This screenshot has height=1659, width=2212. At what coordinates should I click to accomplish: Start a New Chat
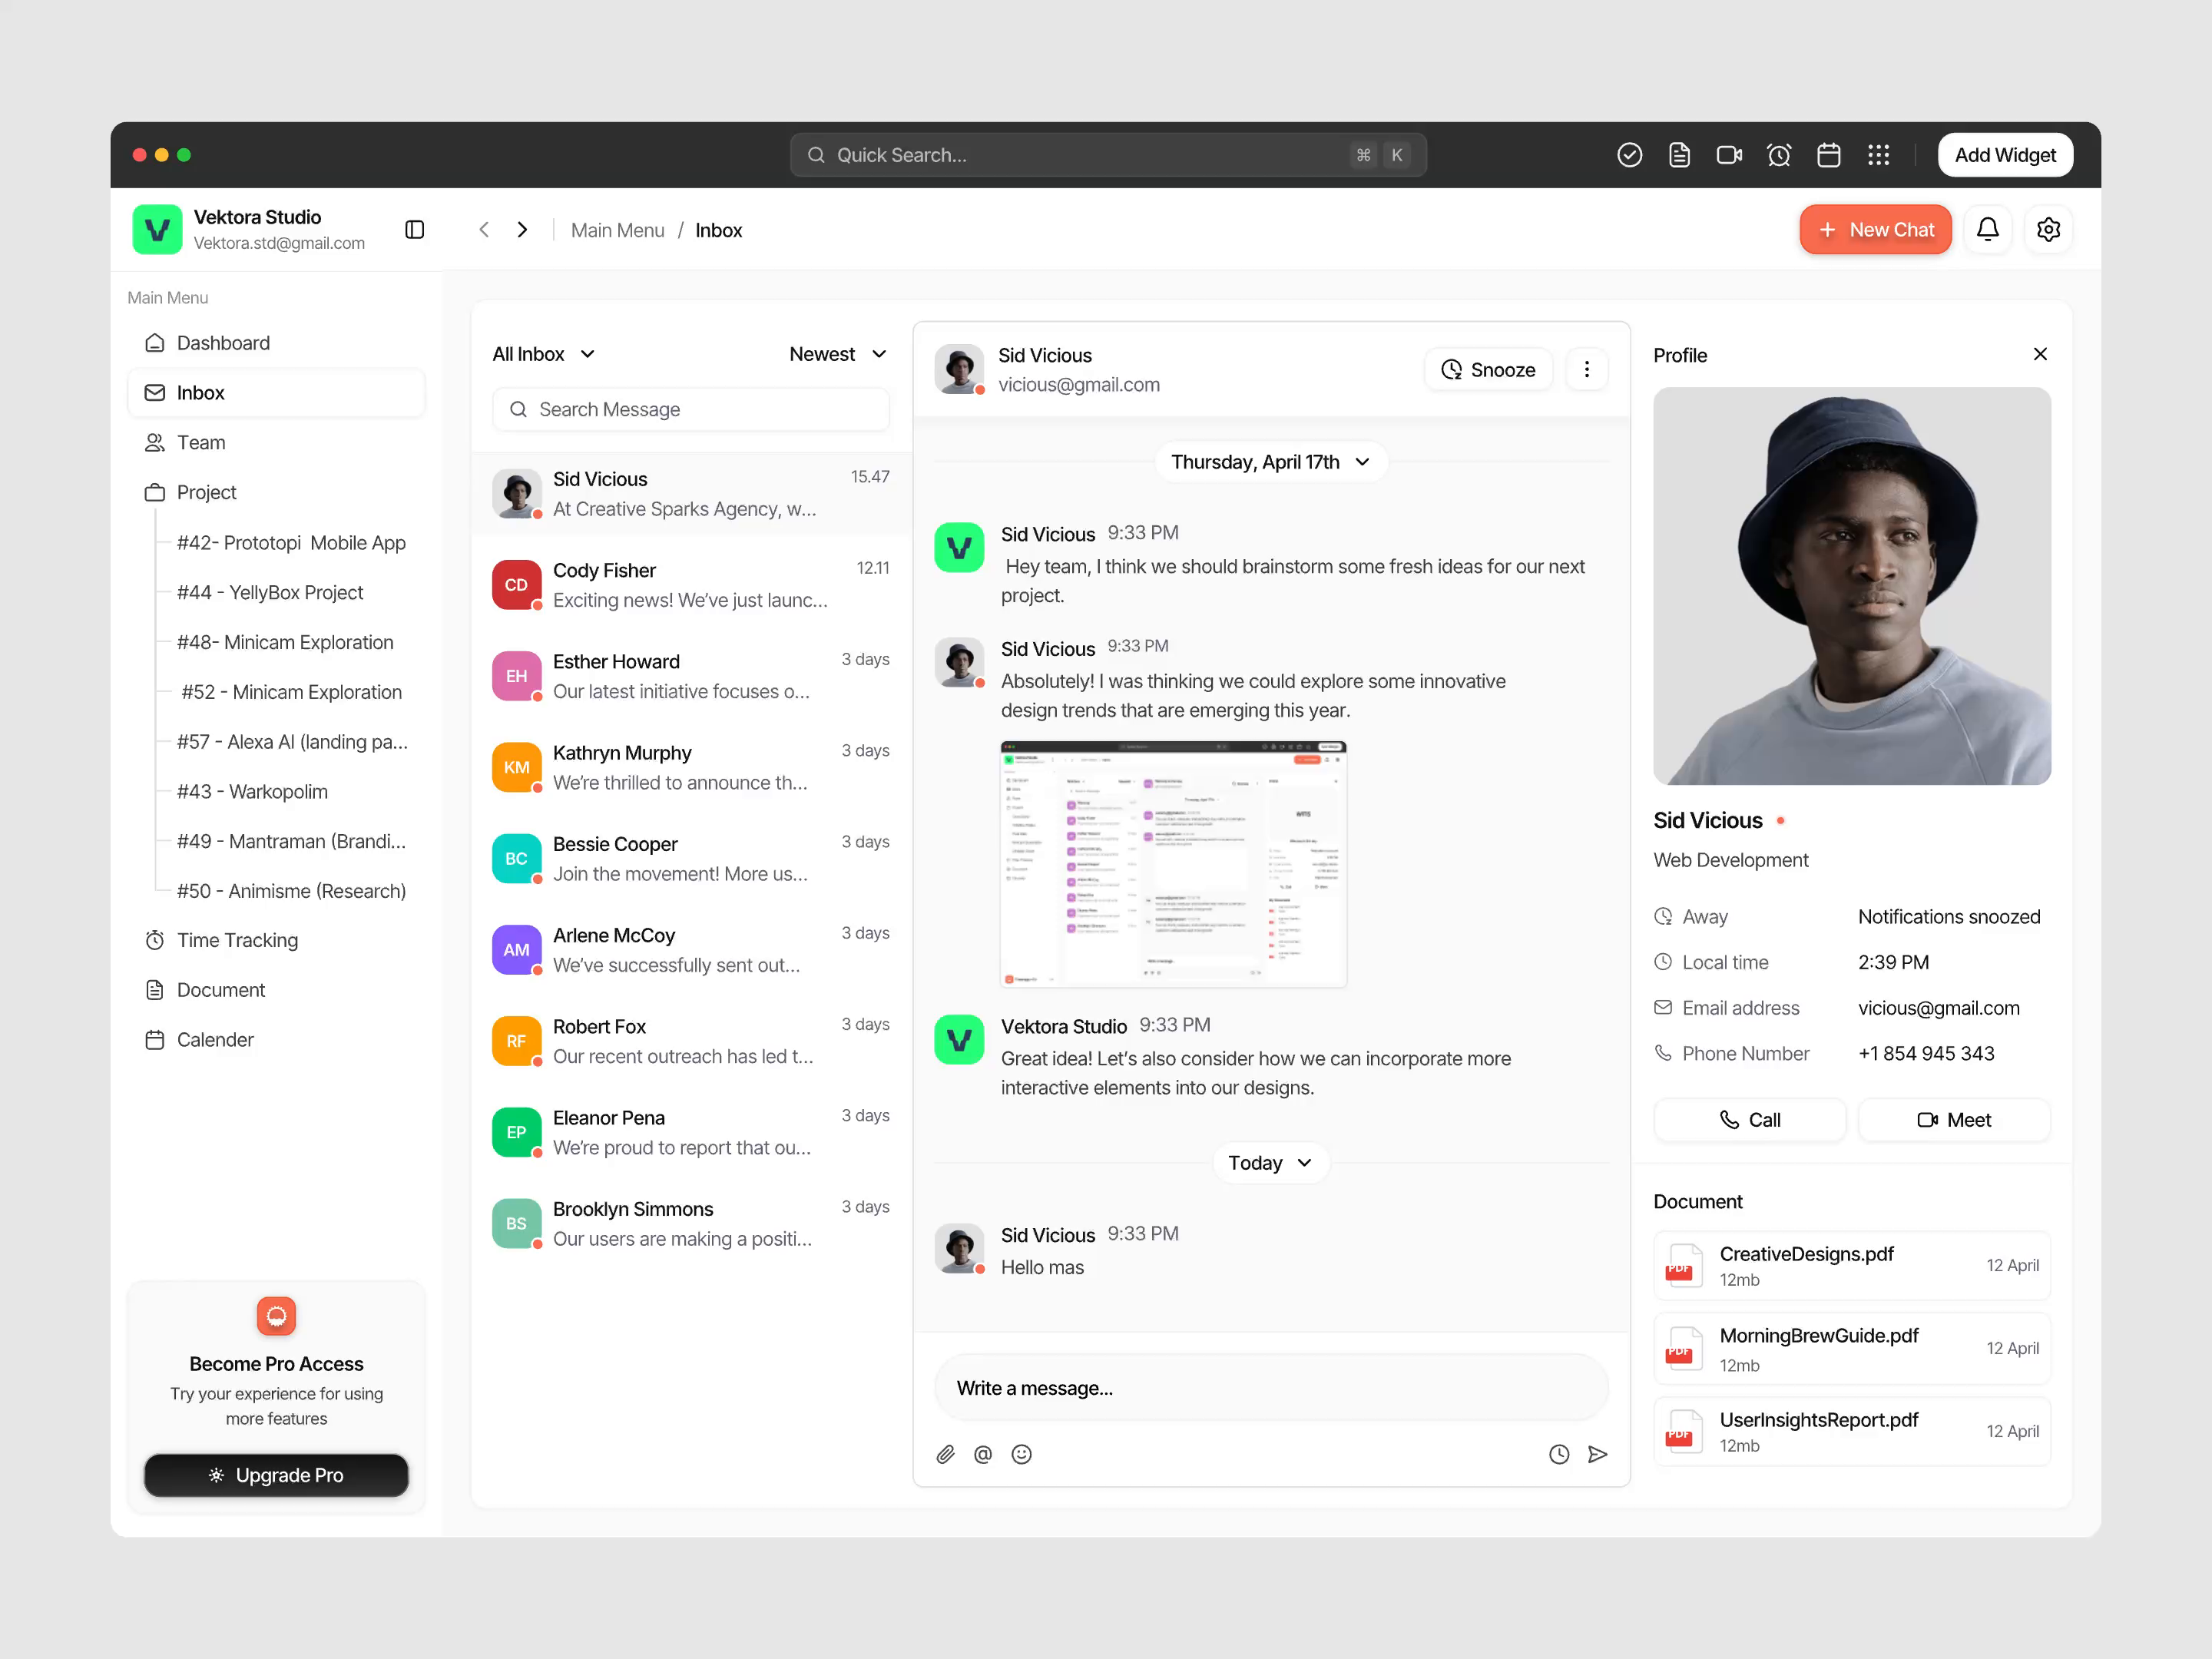(x=1875, y=229)
